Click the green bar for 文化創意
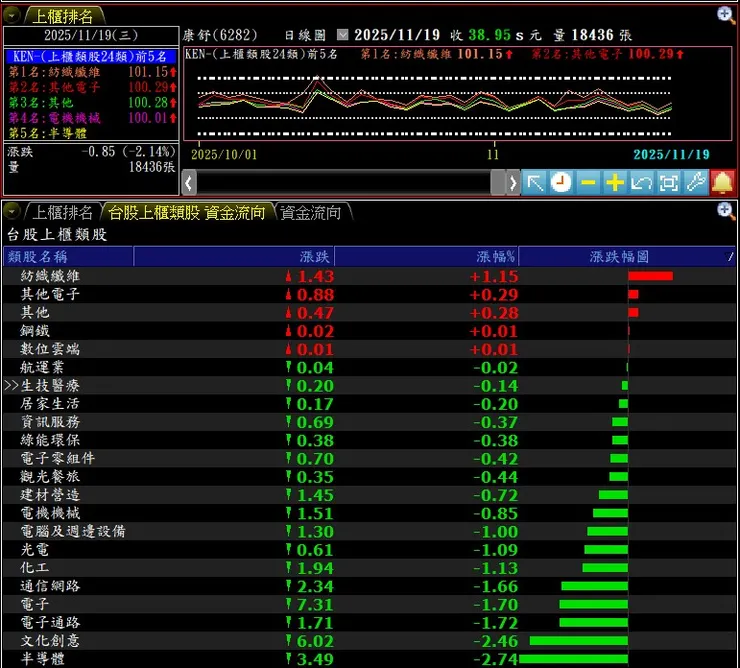 [579, 641]
